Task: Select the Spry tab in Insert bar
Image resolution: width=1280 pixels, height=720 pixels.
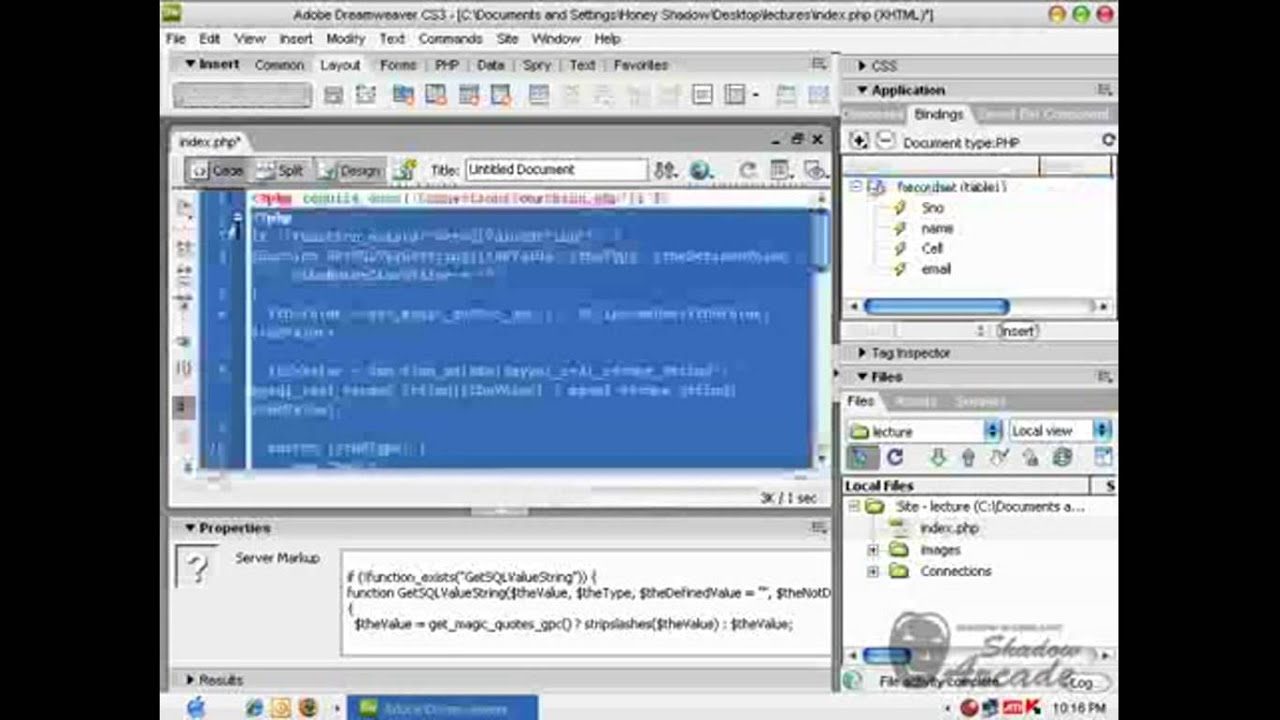Action: pos(537,65)
